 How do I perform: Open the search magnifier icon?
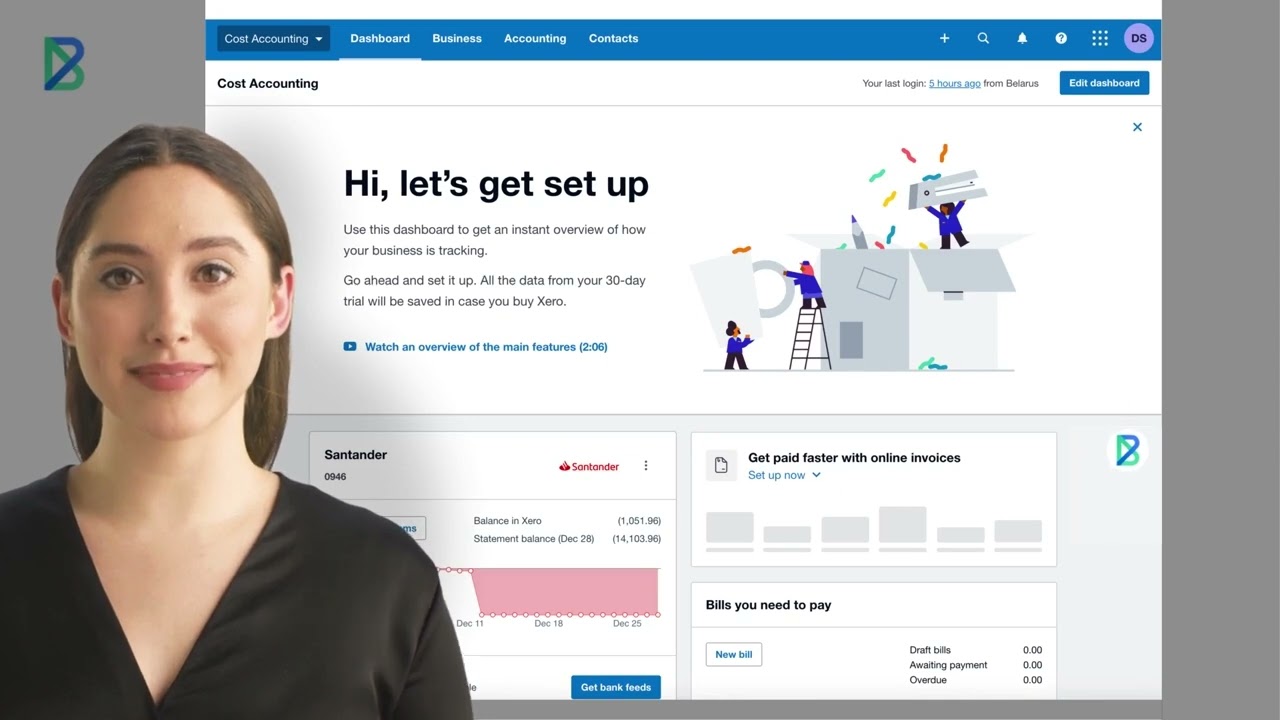click(x=983, y=38)
